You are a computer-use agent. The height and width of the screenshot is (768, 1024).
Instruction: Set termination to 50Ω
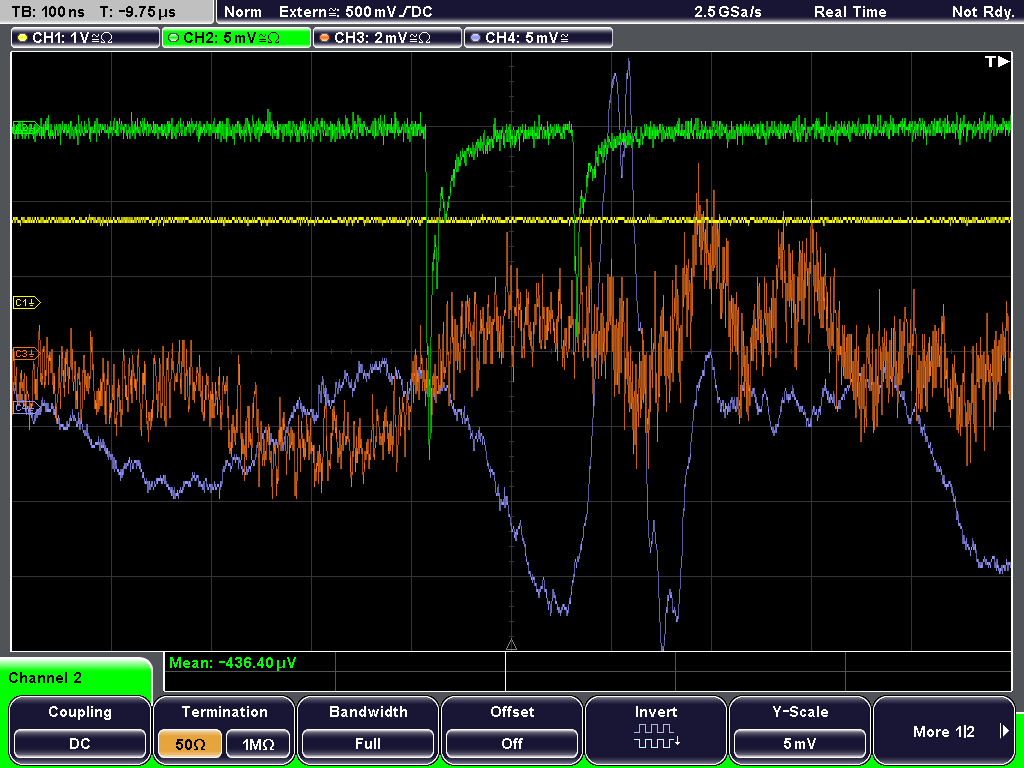(x=189, y=744)
